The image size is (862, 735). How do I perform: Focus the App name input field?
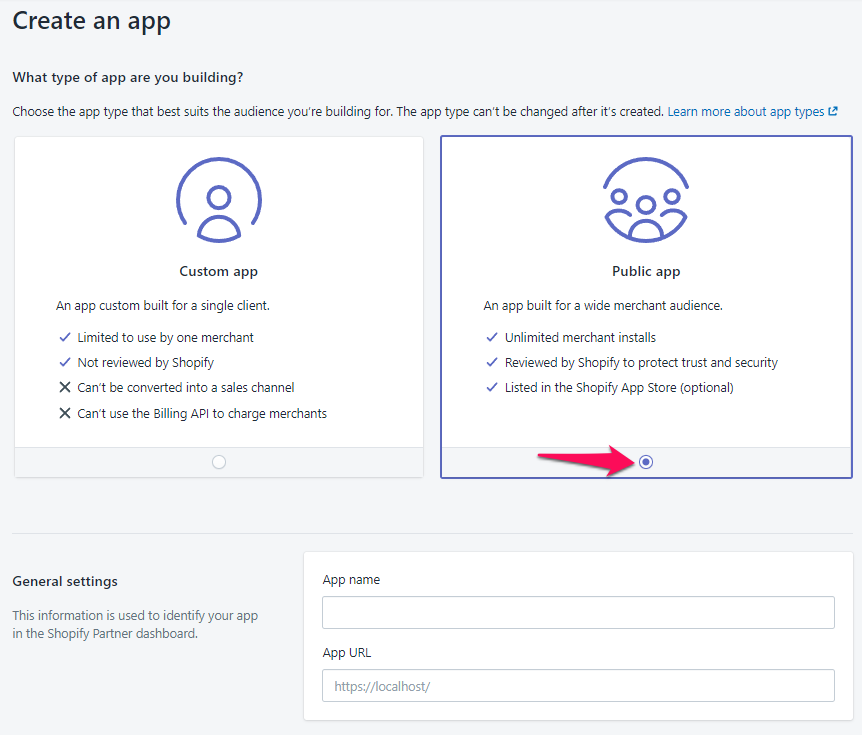coord(578,612)
